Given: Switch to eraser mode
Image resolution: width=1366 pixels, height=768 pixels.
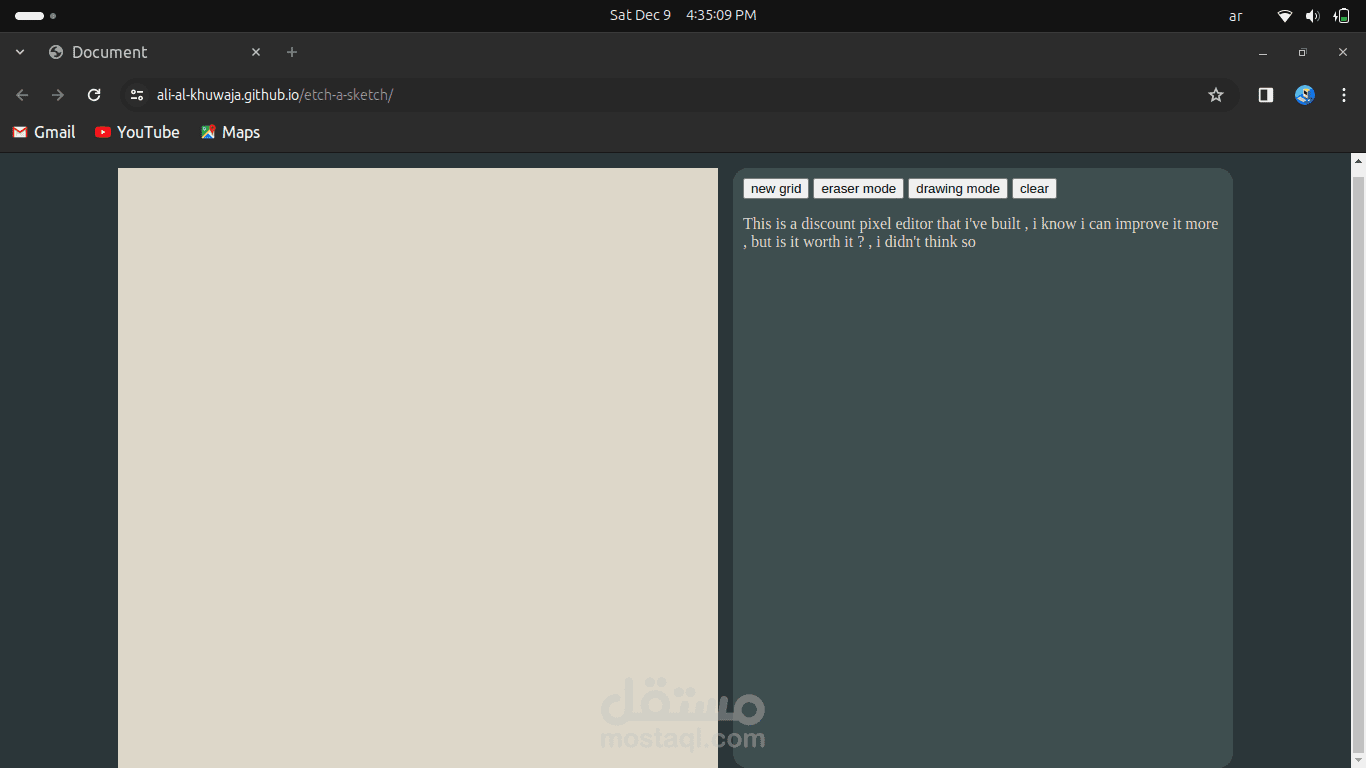Looking at the screenshot, I should pyautogui.click(x=858, y=189).
